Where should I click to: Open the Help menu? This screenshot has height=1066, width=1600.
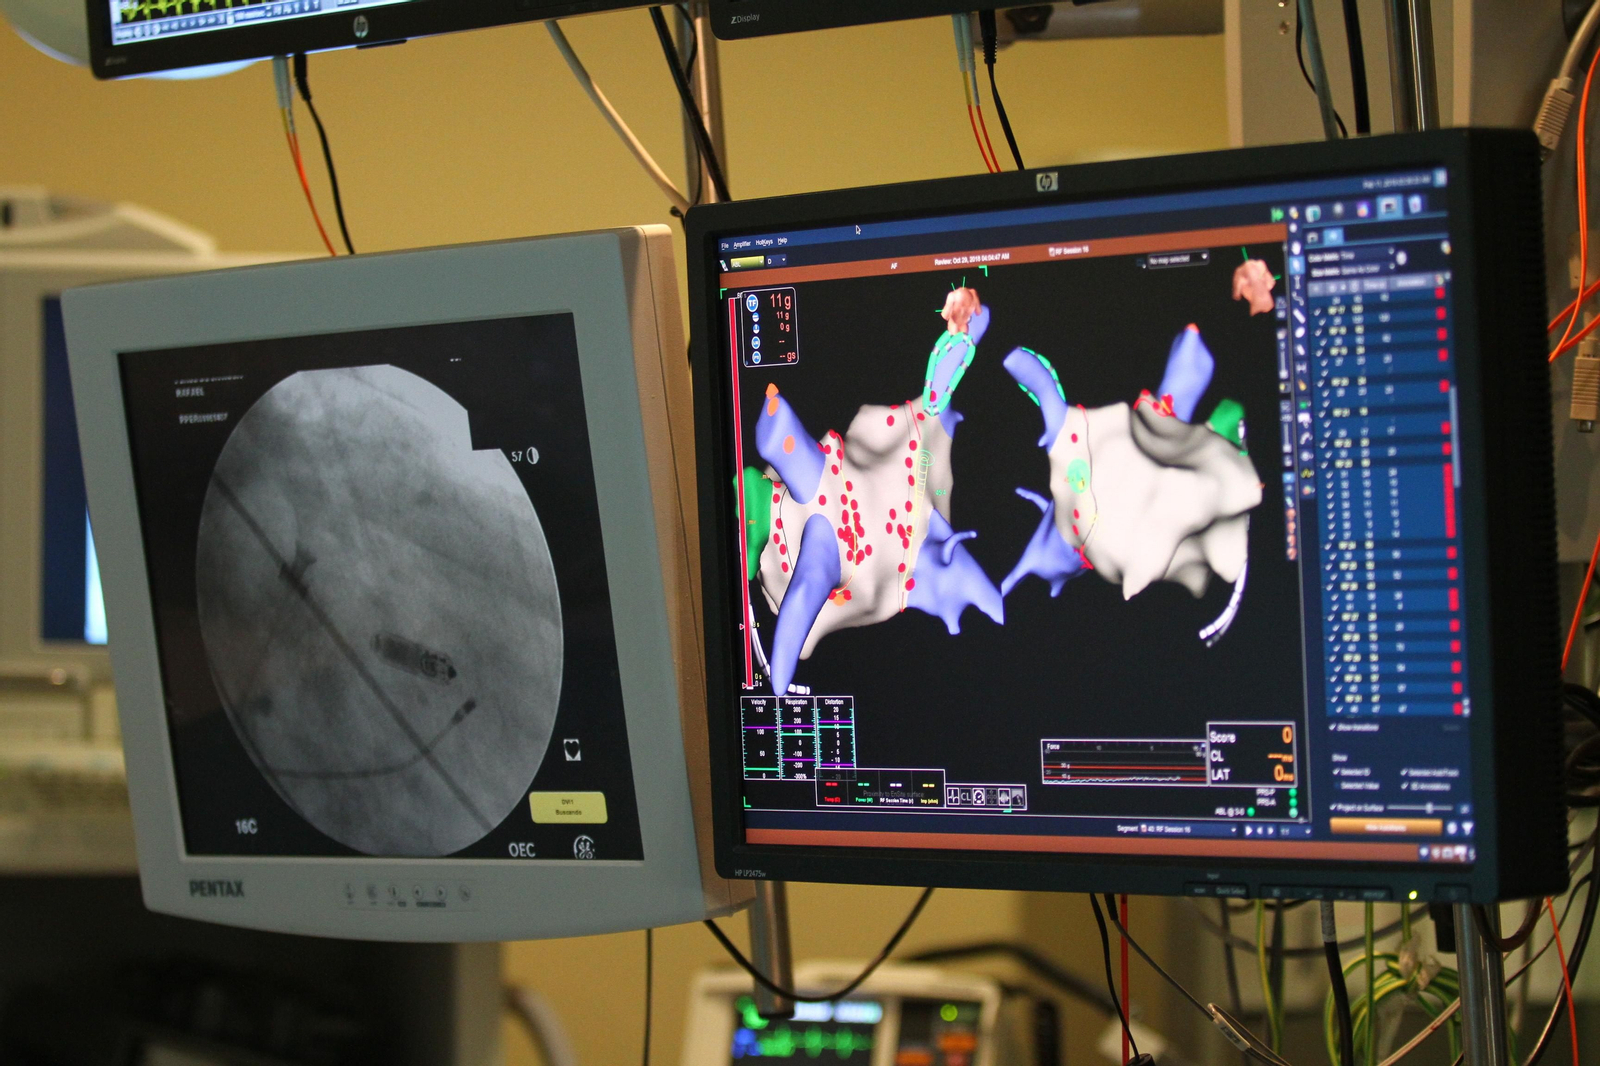coord(783,241)
